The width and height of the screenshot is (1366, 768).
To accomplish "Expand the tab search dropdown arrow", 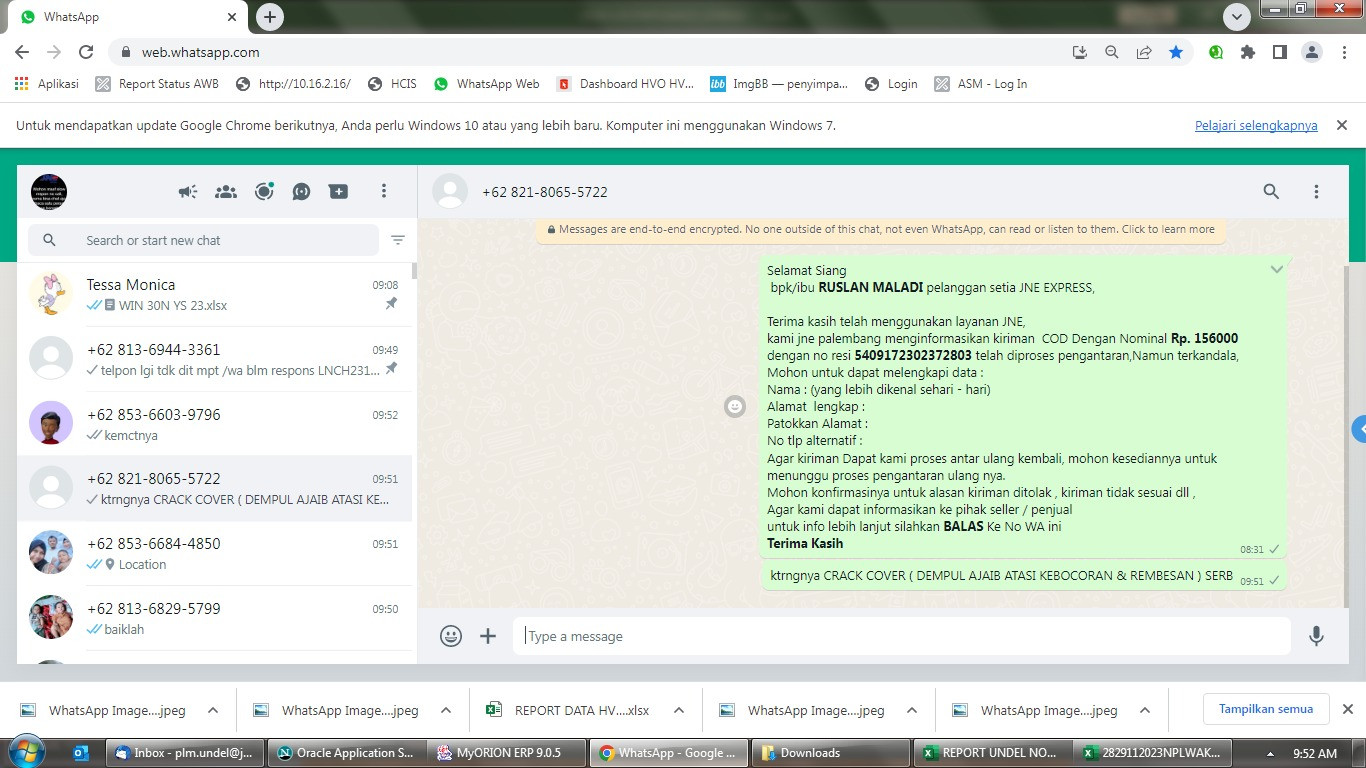I will click(1237, 17).
